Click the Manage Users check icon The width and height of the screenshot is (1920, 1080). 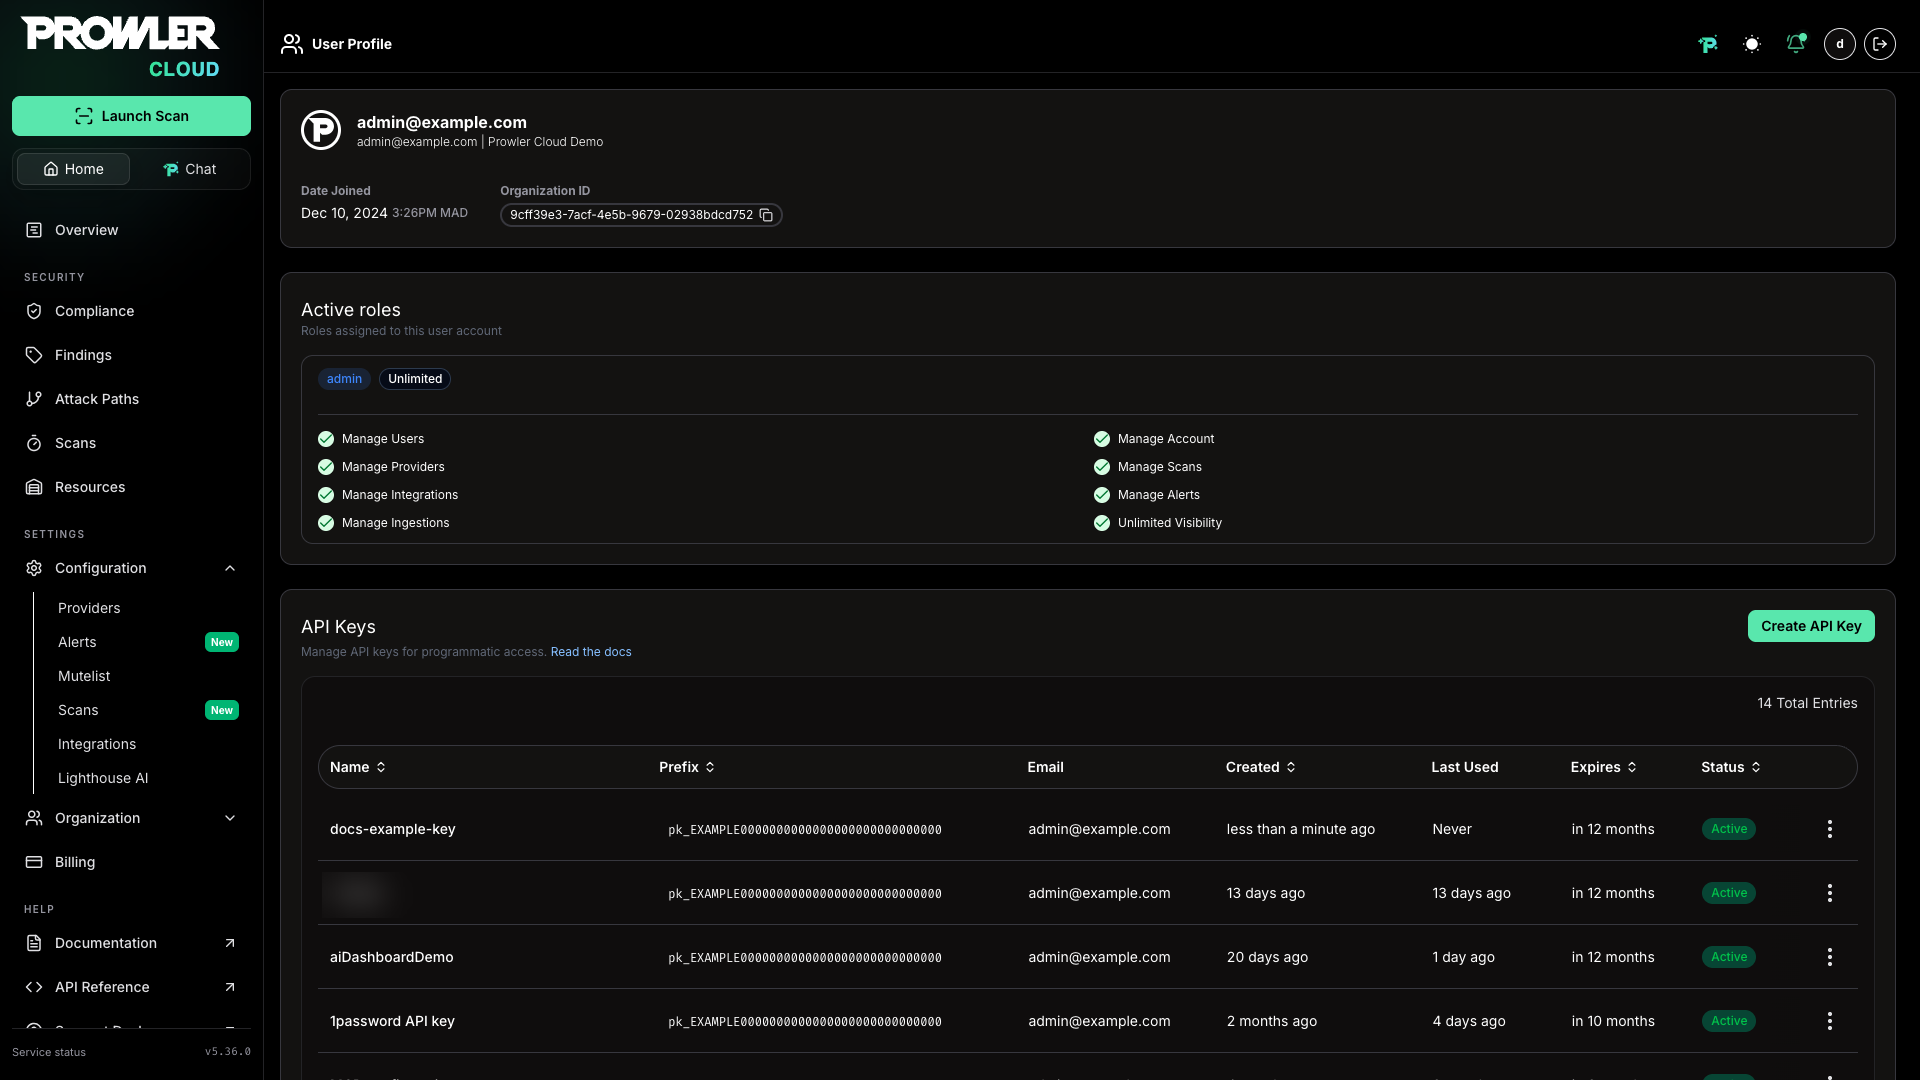[x=326, y=439]
